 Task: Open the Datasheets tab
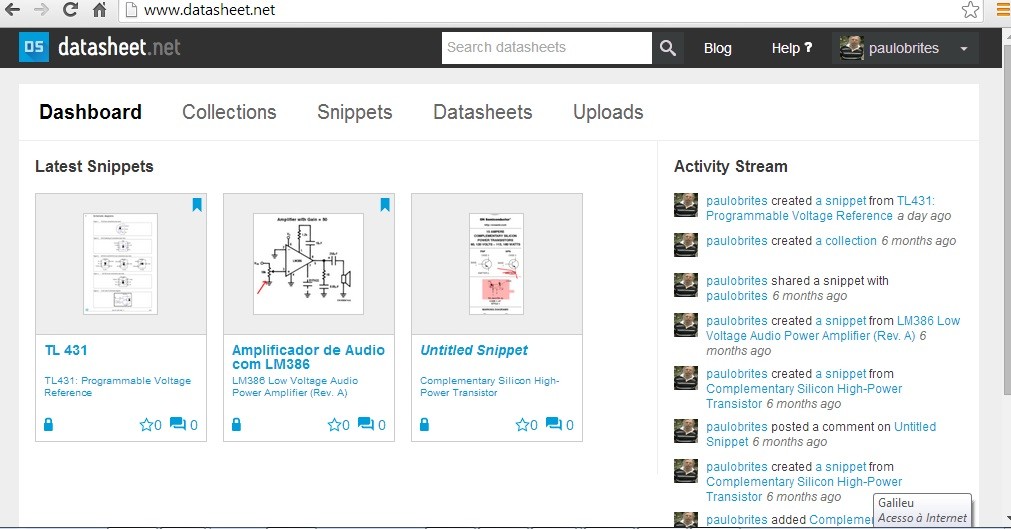[x=482, y=112]
